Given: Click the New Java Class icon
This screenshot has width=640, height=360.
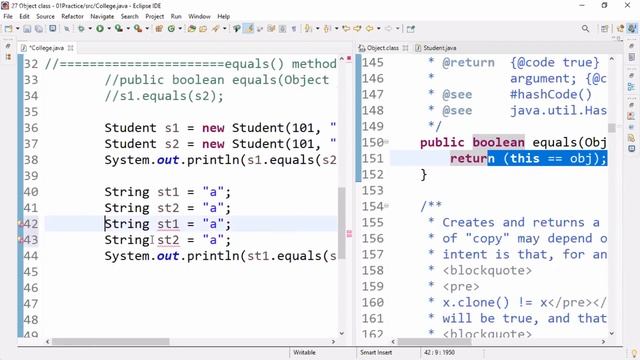Looking at the screenshot, I should (x=171, y=29).
